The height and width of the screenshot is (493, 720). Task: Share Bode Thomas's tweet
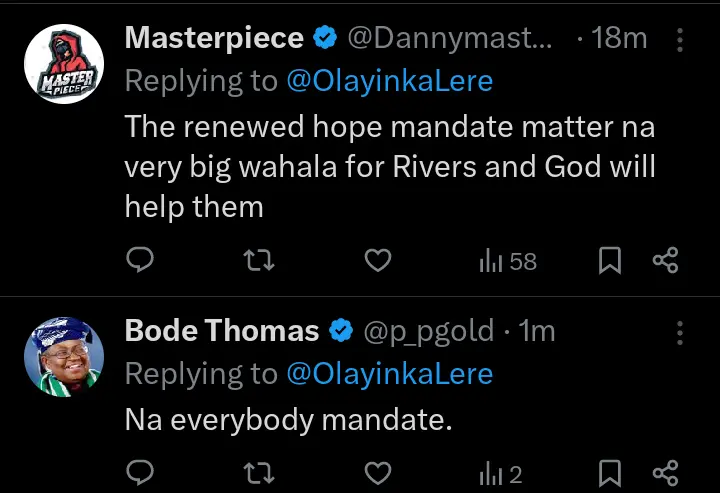click(665, 473)
